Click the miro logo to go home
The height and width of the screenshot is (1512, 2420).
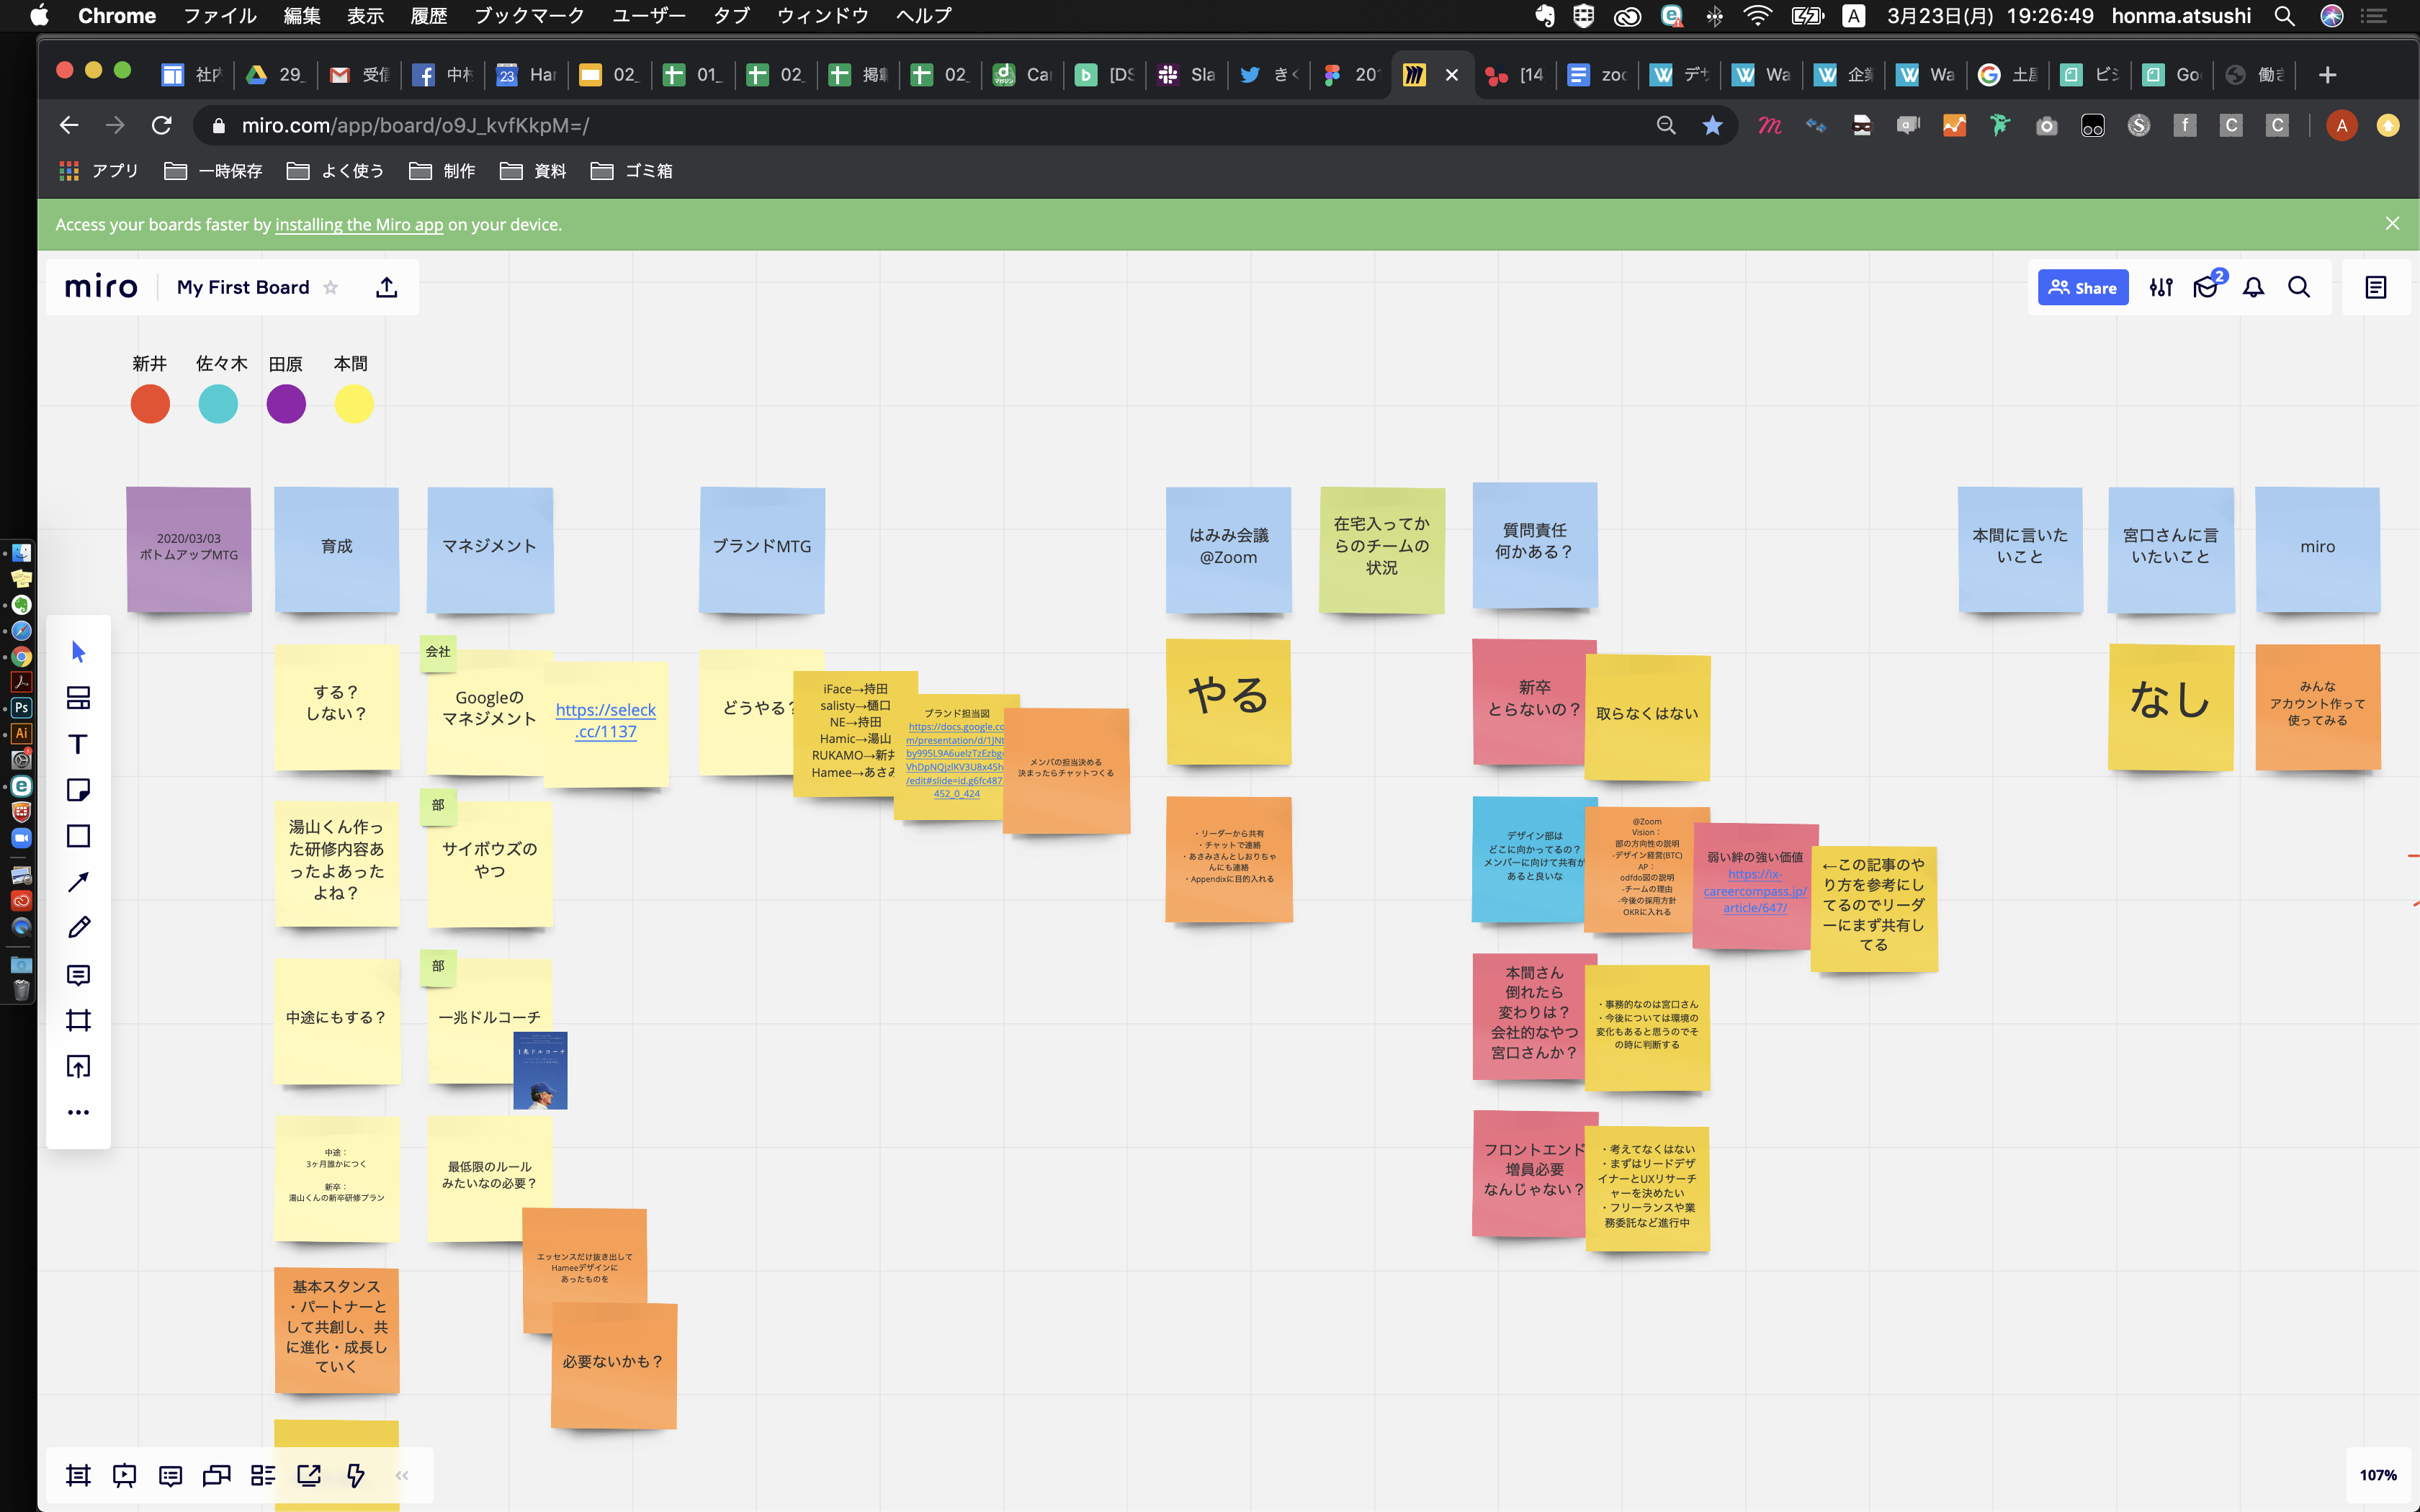coord(101,288)
